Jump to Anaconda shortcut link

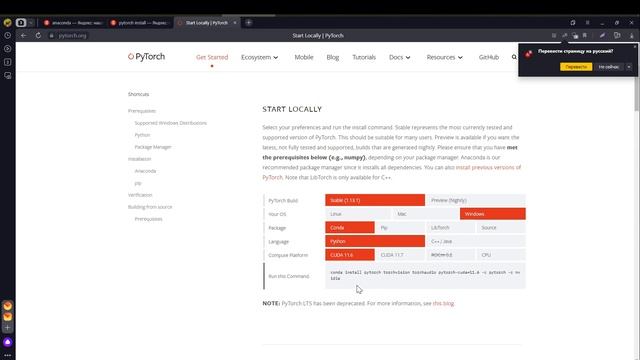tap(145, 171)
